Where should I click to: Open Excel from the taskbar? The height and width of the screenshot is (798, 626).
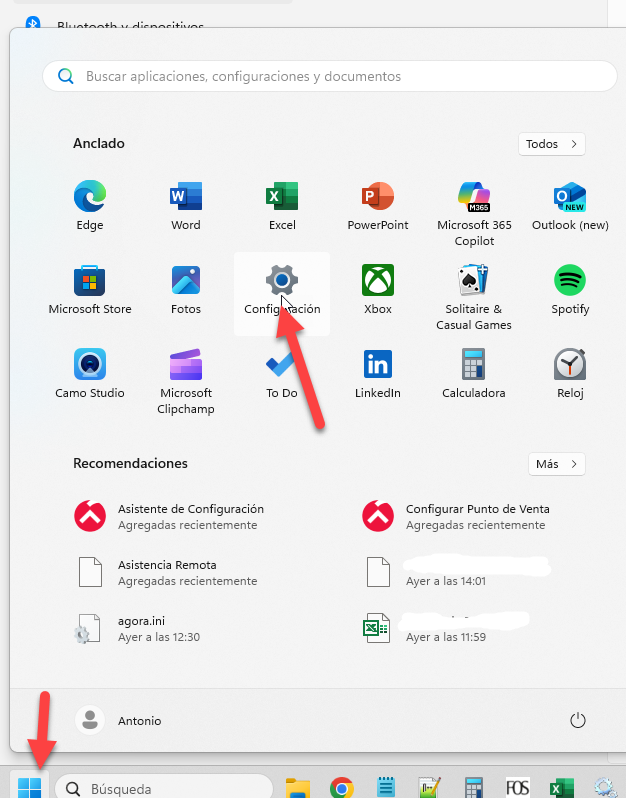pyautogui.click(x=561, y=788)
